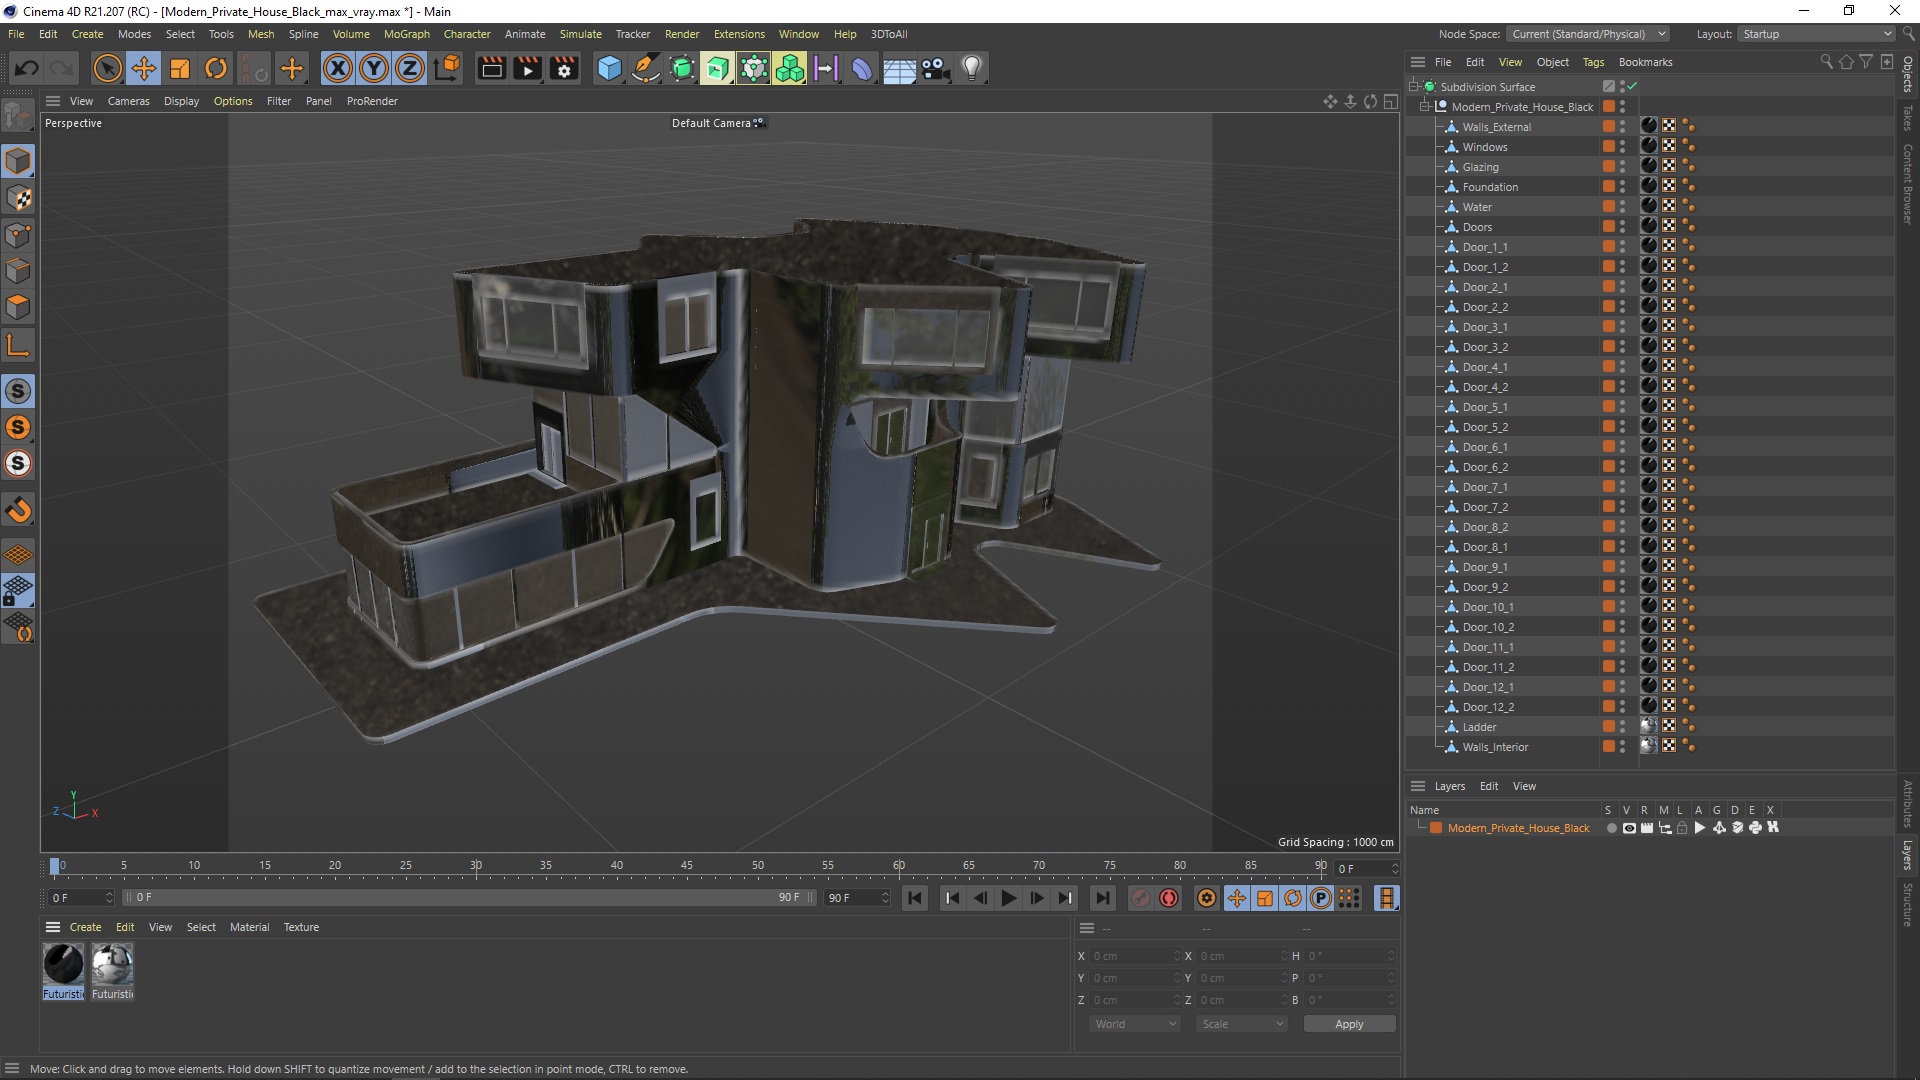
Task: Add a Camera object icon
Action: tap(935, 68)
